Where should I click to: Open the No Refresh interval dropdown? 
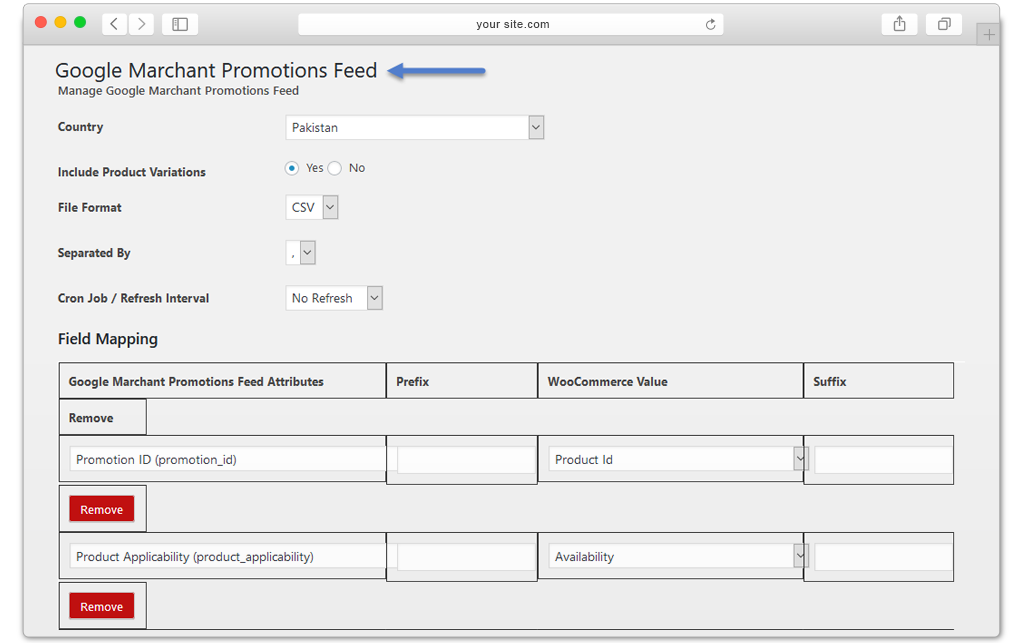point(334,298)
